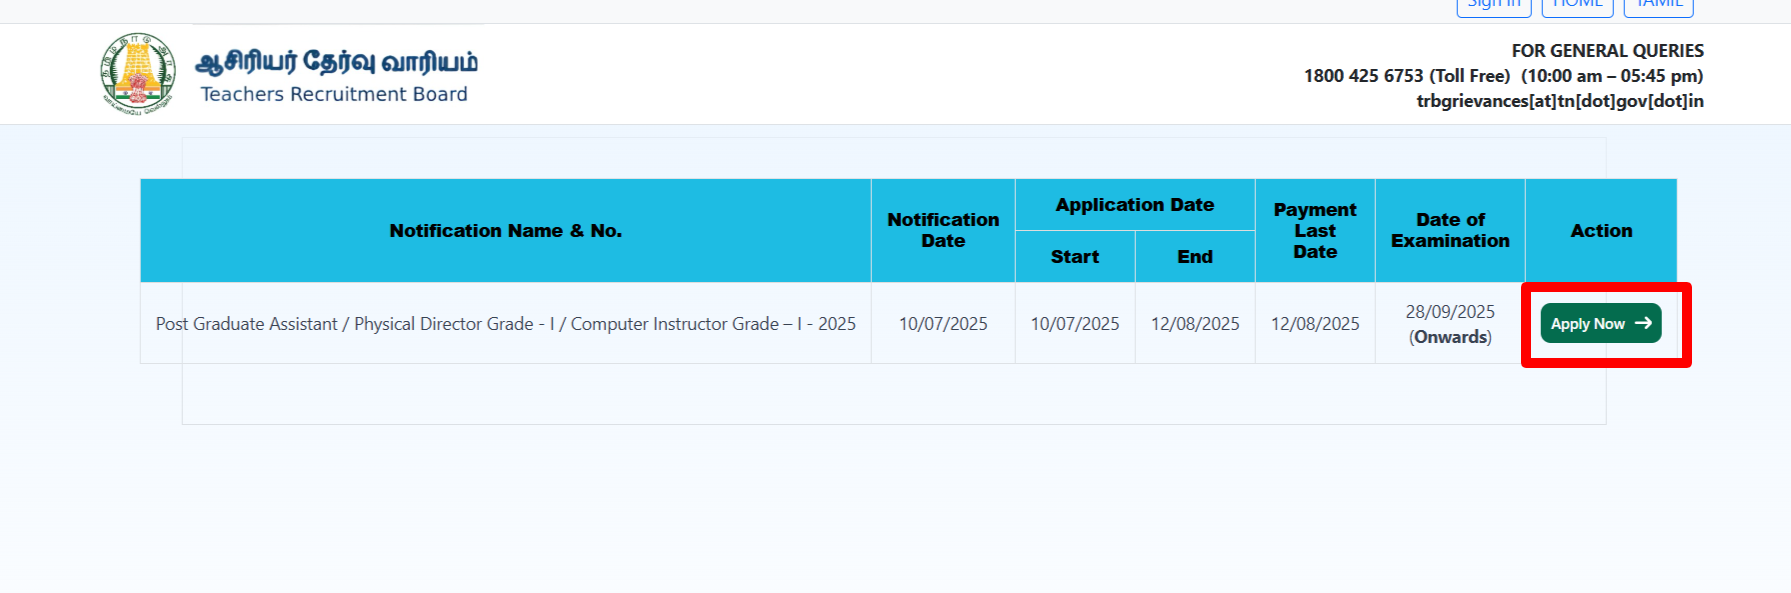Go to HOME from top navigation
This screenshot has height=593, width=1791.
[1577, 6]
